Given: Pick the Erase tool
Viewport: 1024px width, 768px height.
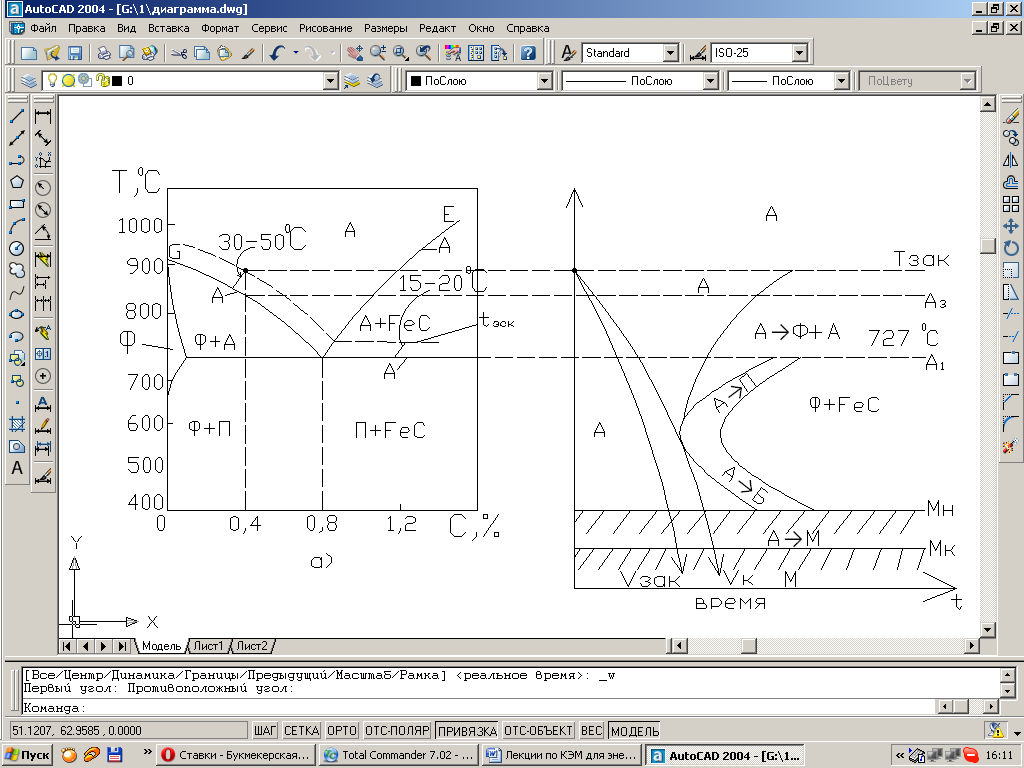Looking at the screenshot, I should pos(1010,116).
